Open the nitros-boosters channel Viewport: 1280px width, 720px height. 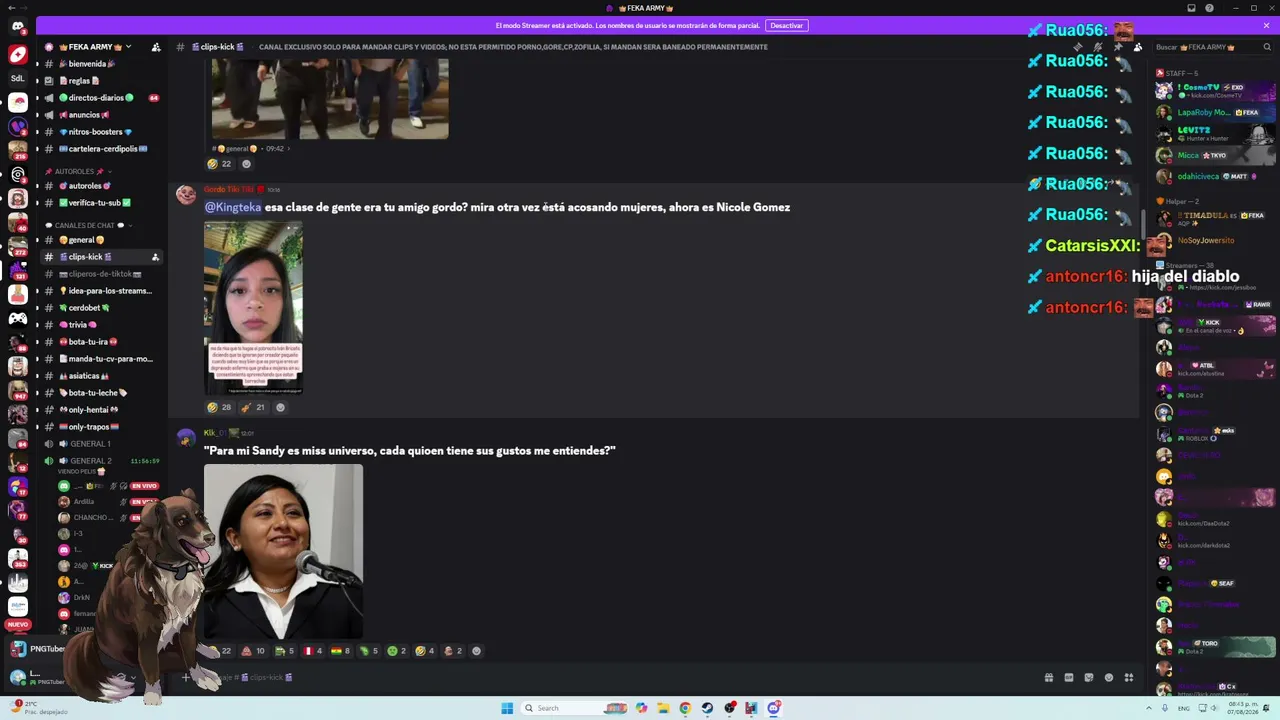pyautogui.click(x=101, y=132)
